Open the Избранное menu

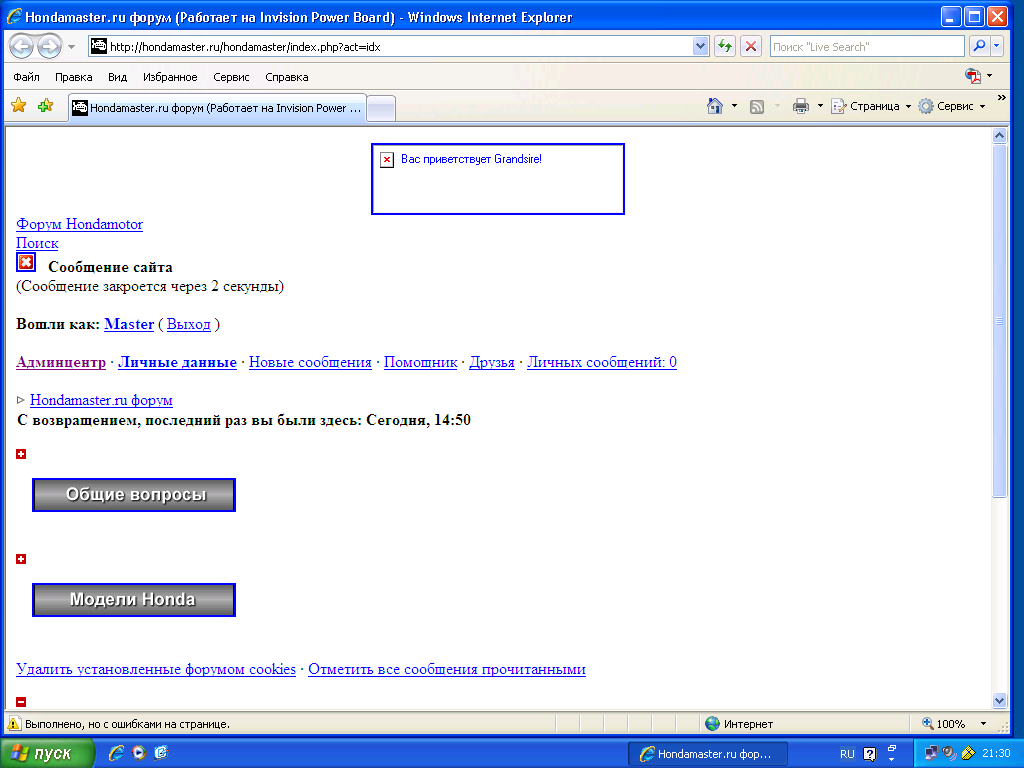(x=170, y=77)
